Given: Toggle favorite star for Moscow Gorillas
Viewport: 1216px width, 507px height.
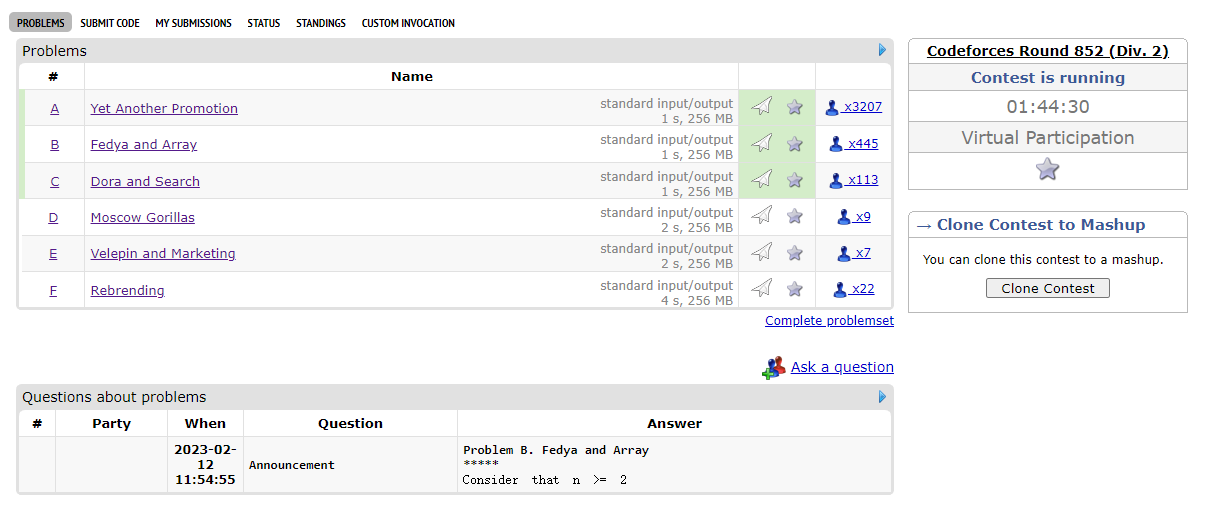Looking at the screenshot, I should click(x=795, y=216).
